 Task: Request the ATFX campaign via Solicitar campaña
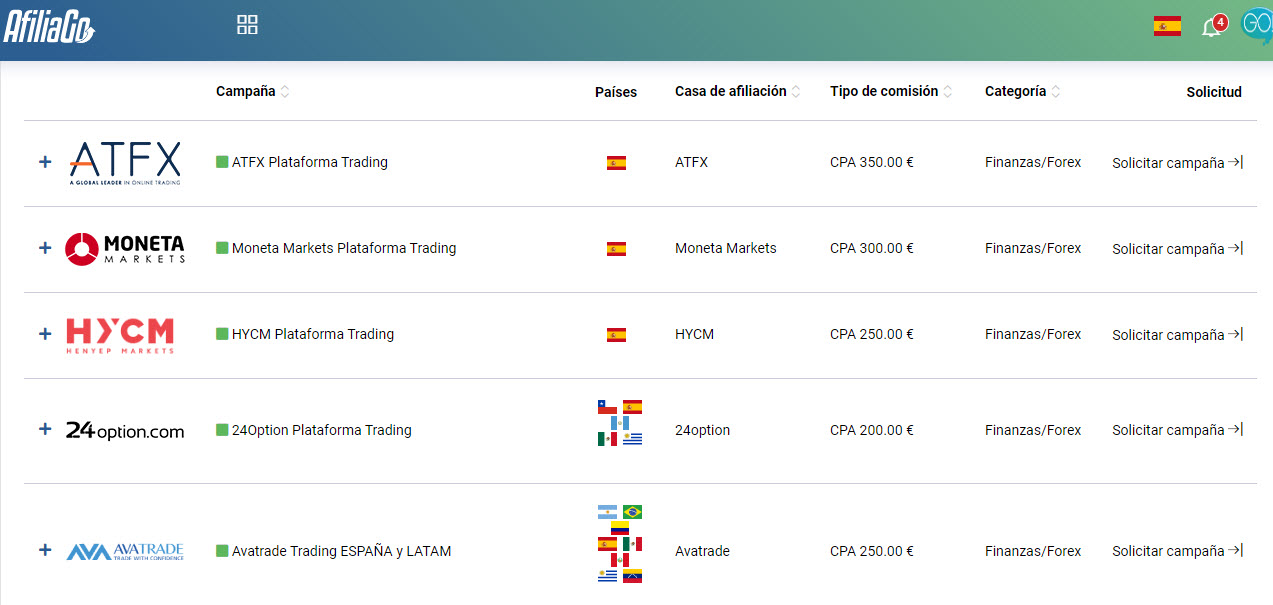pos(1177,163)
